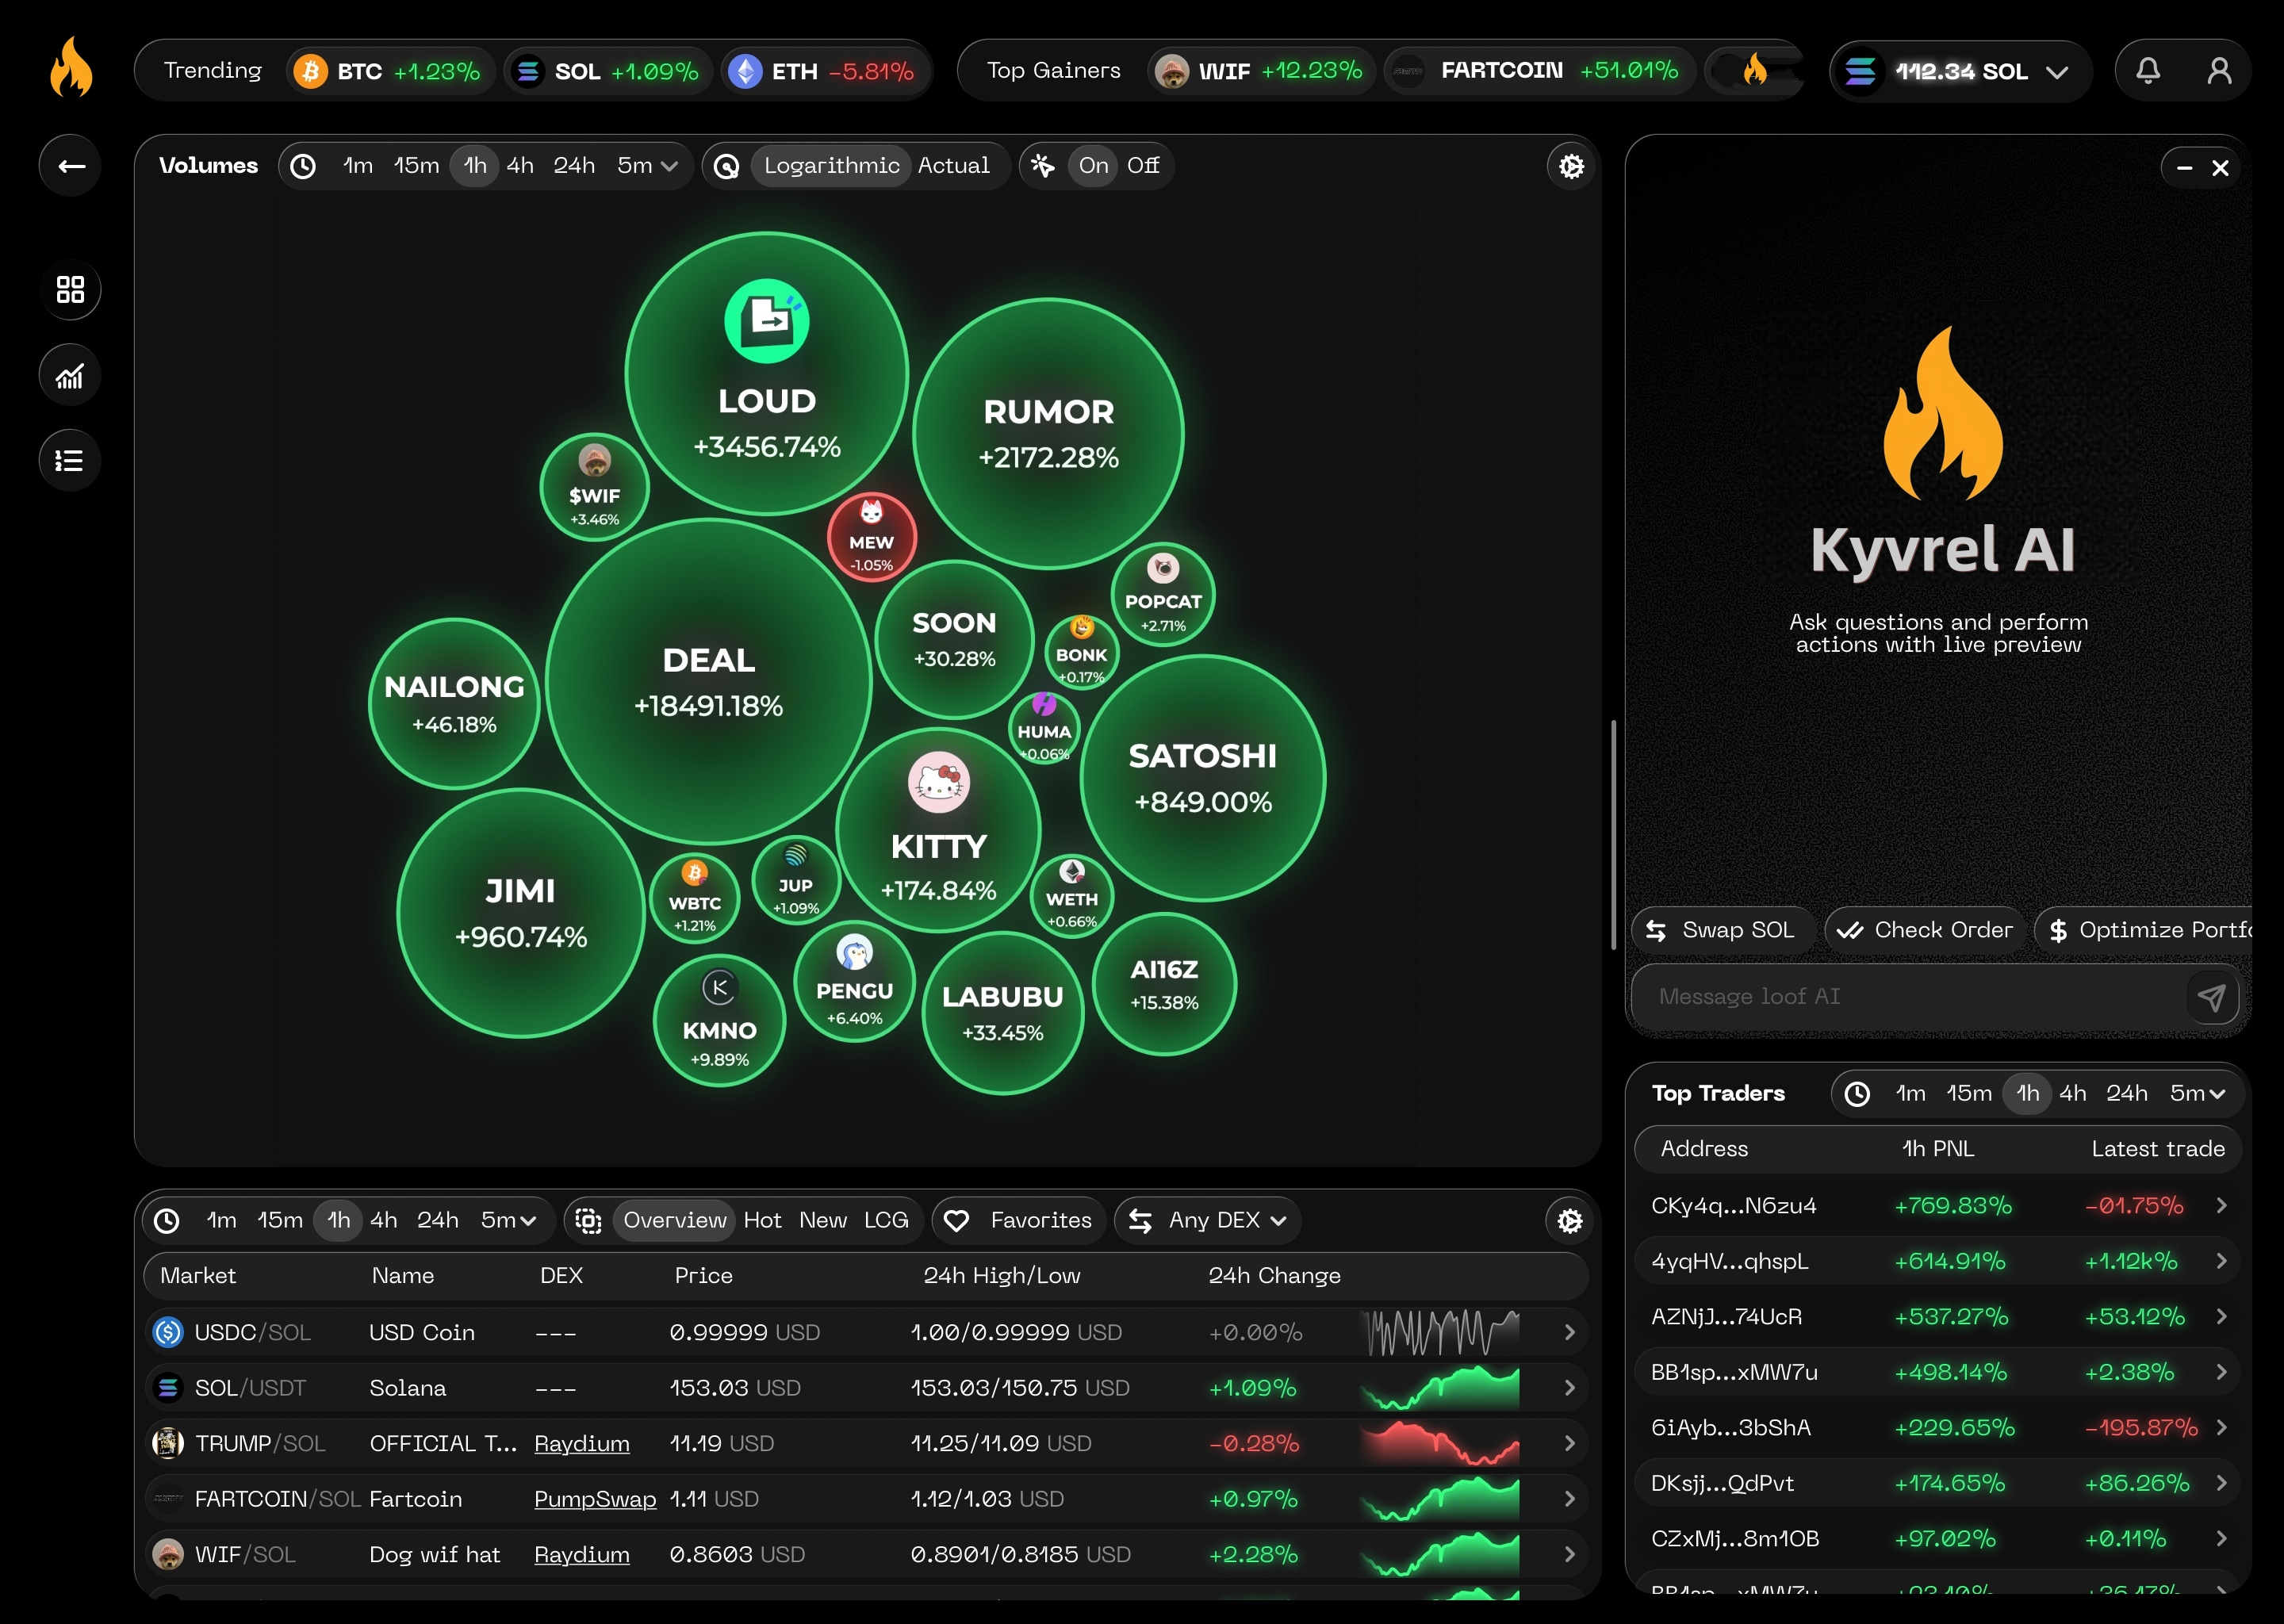
Task: Click SOL/USDT sparkline chart
Action: pos(1439,1388)
